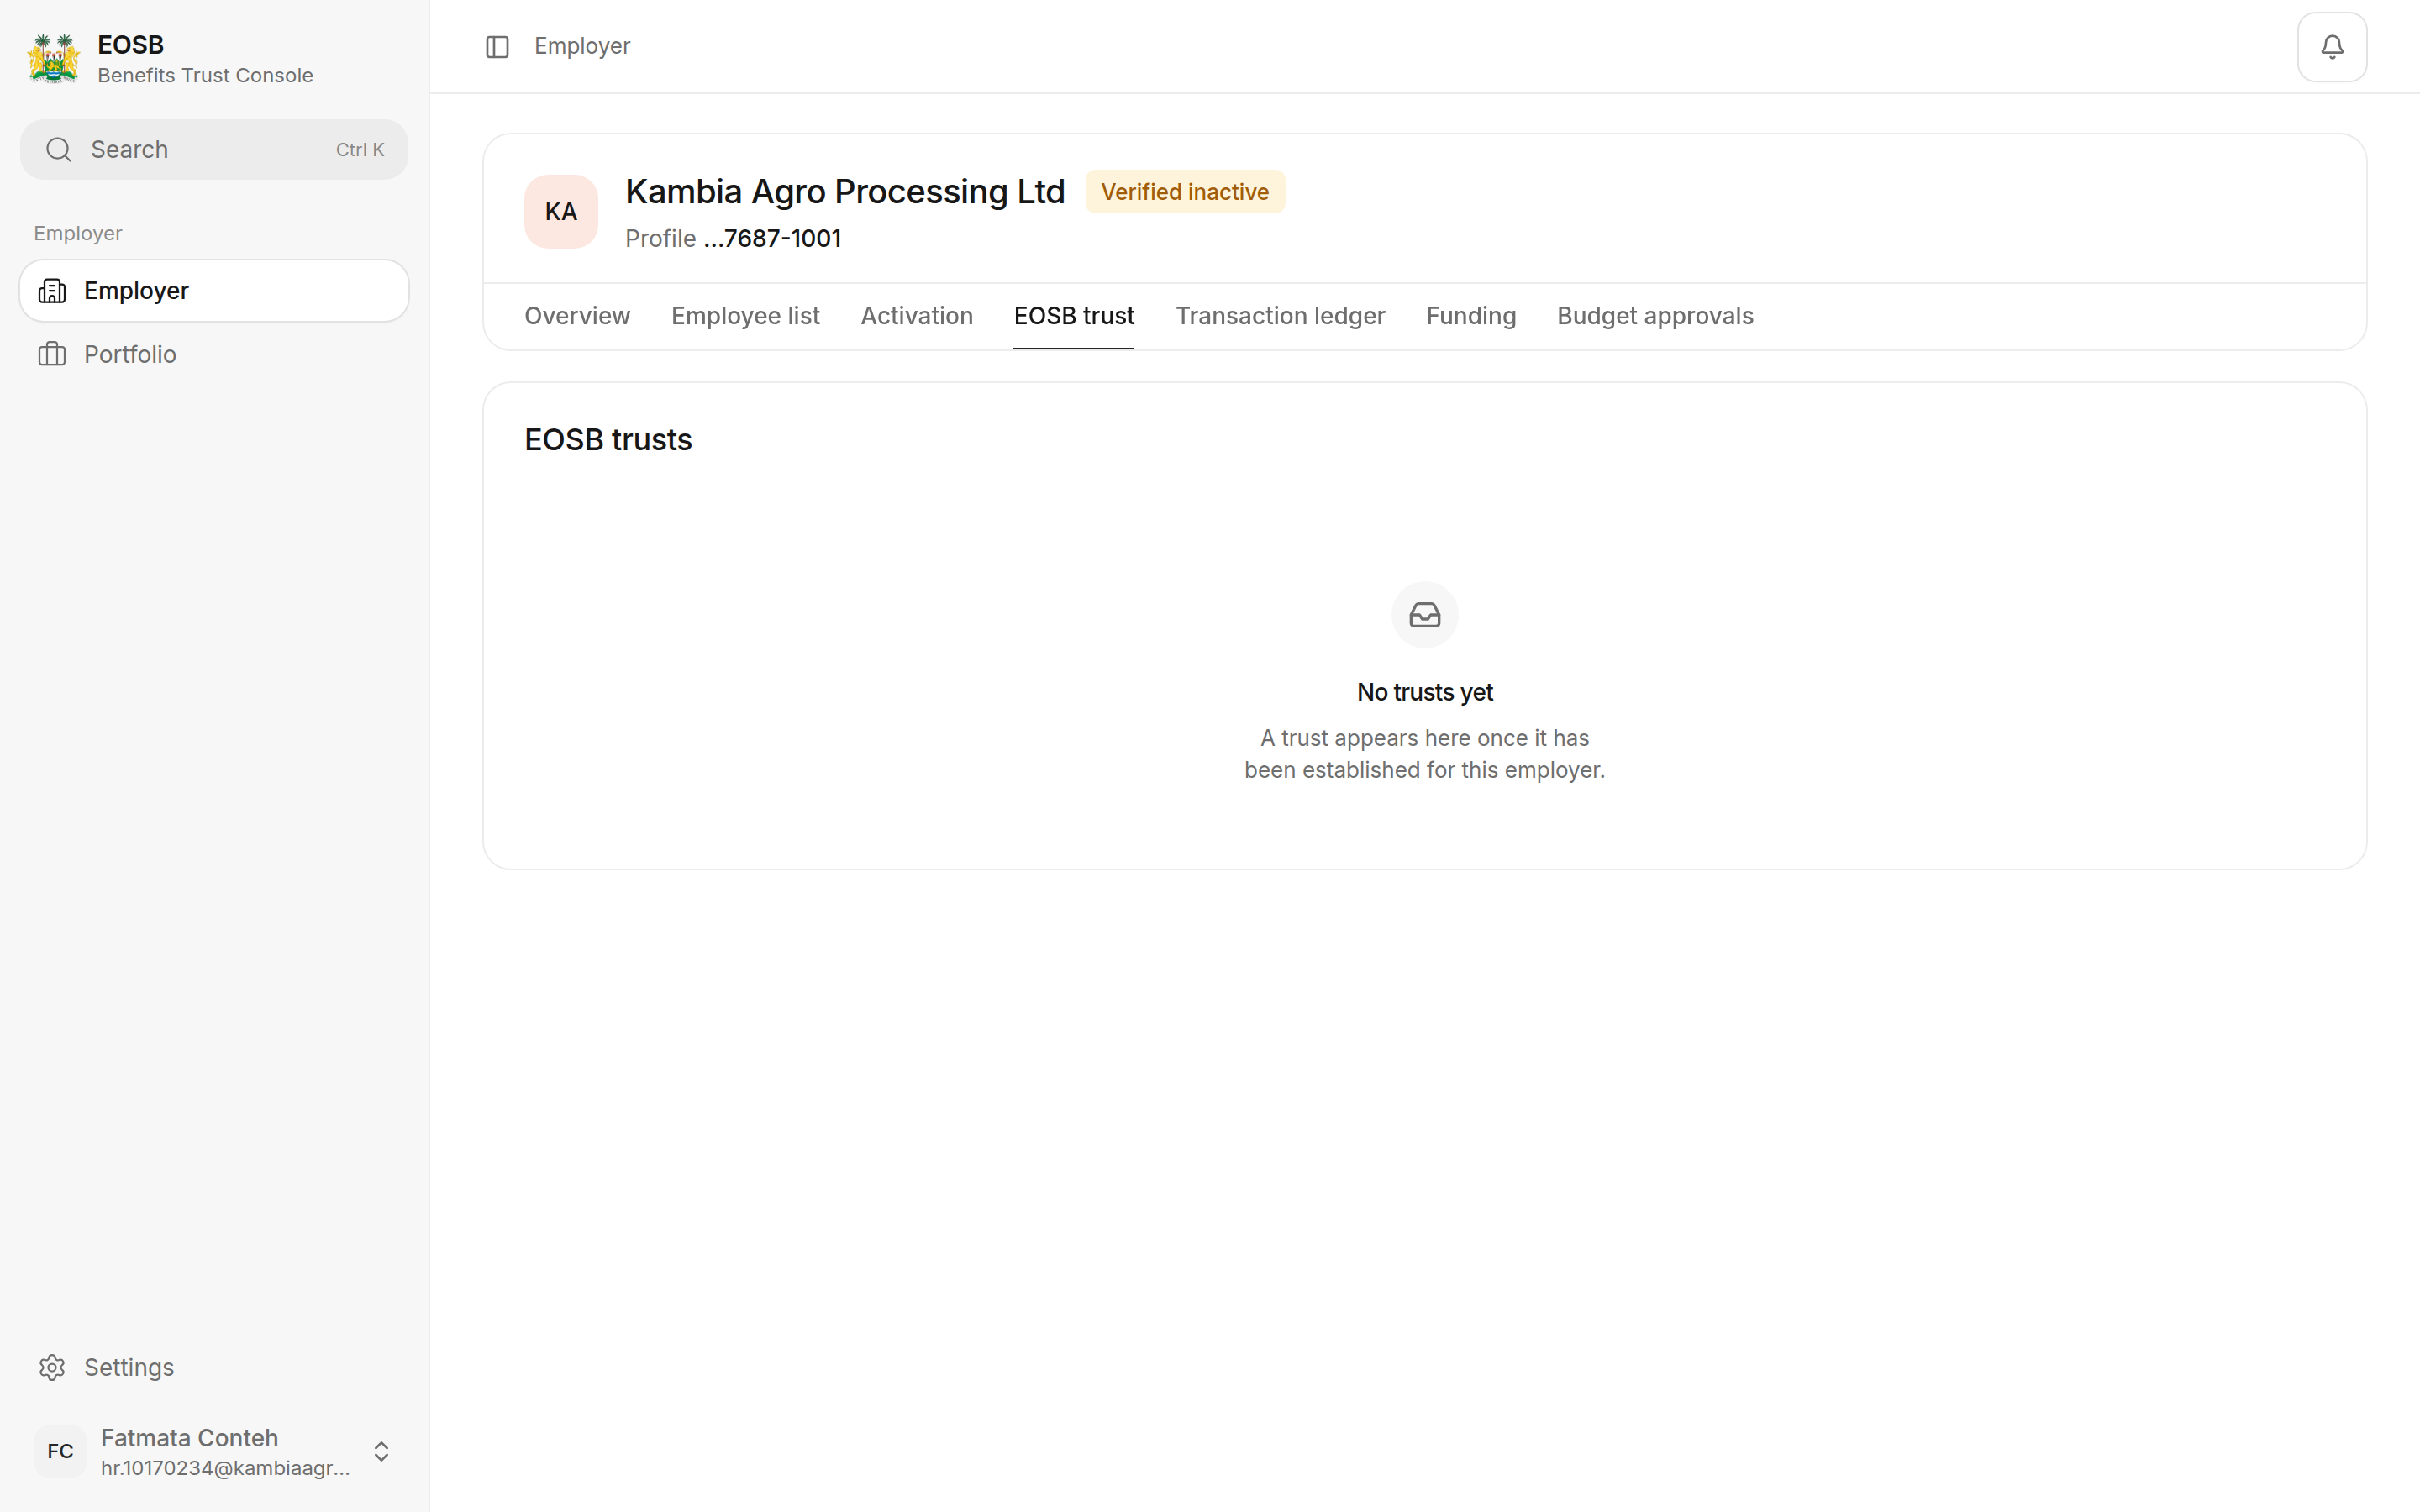
Task: Click the Portfolio briefcase icon
Action: coord(52,354)
